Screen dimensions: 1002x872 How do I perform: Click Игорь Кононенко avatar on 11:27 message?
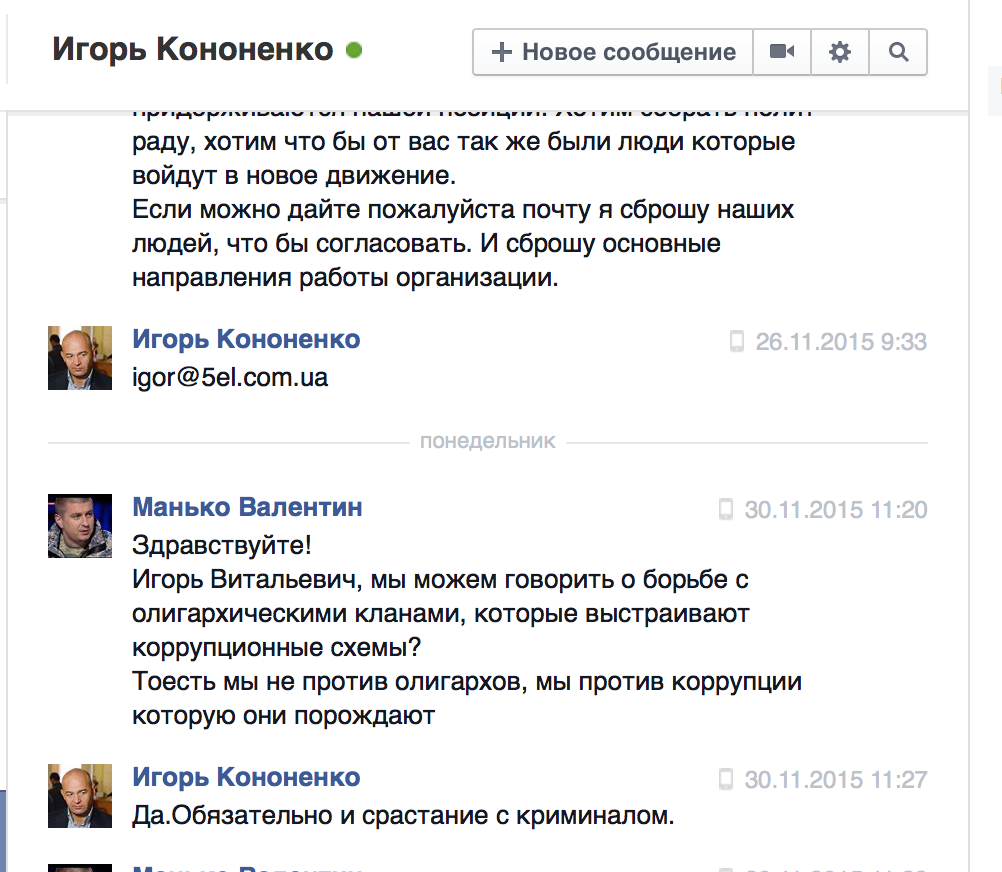click(80, 795)
